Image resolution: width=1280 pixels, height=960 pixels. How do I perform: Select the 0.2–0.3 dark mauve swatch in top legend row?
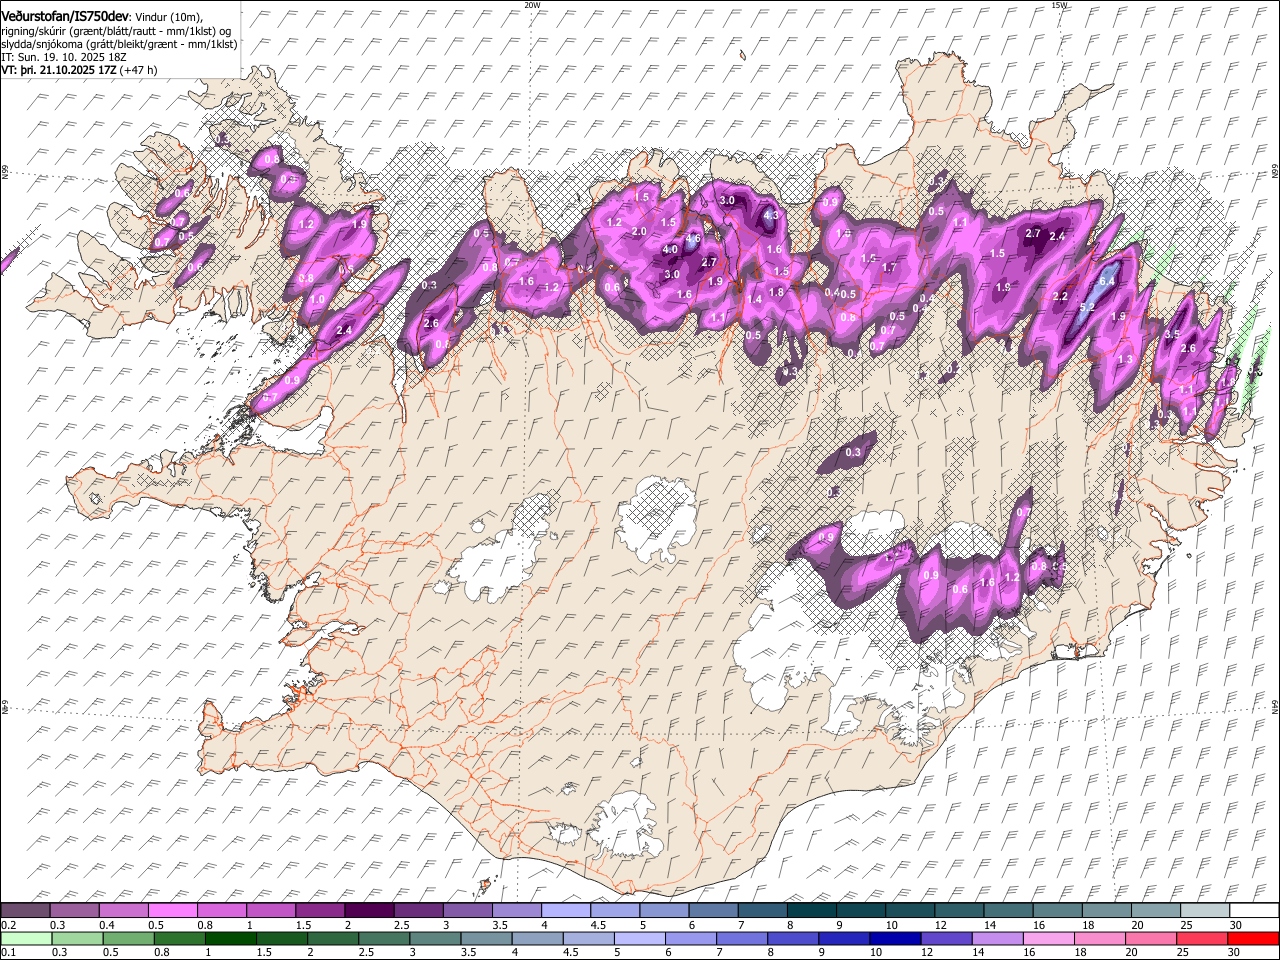[25, 911]
